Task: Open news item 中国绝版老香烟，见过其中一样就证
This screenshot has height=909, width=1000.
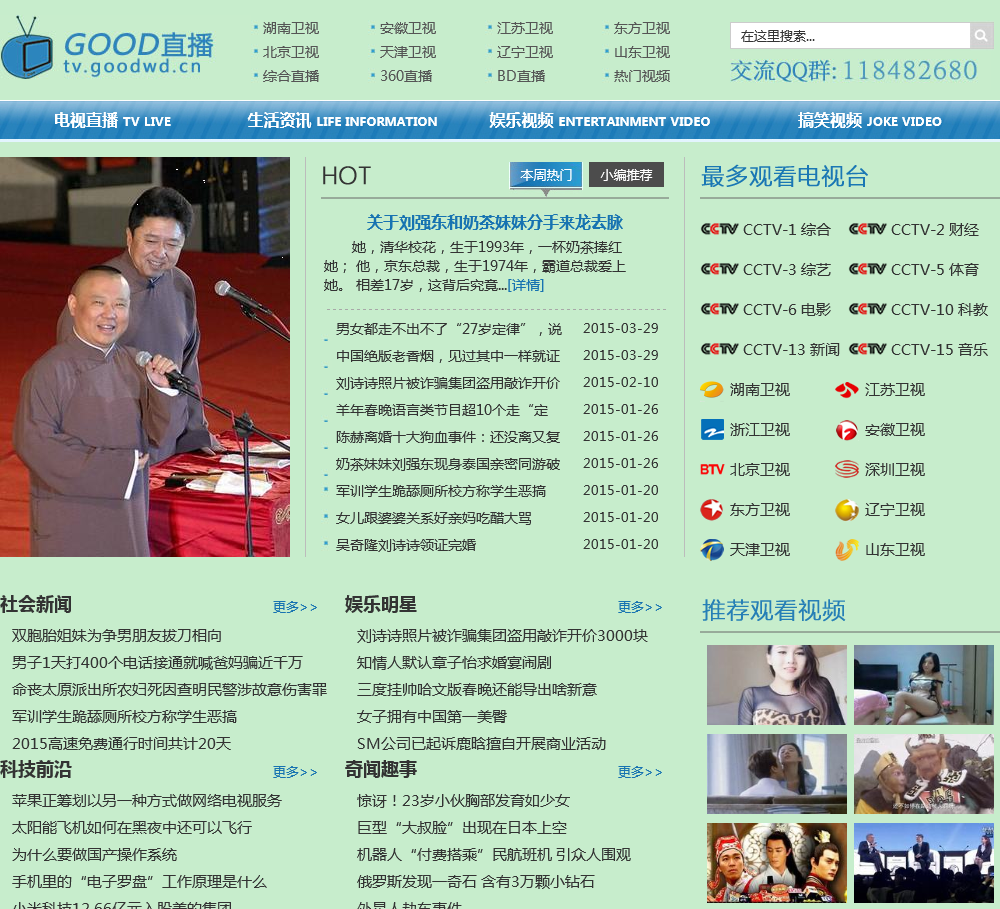Action: click(448, 356)
